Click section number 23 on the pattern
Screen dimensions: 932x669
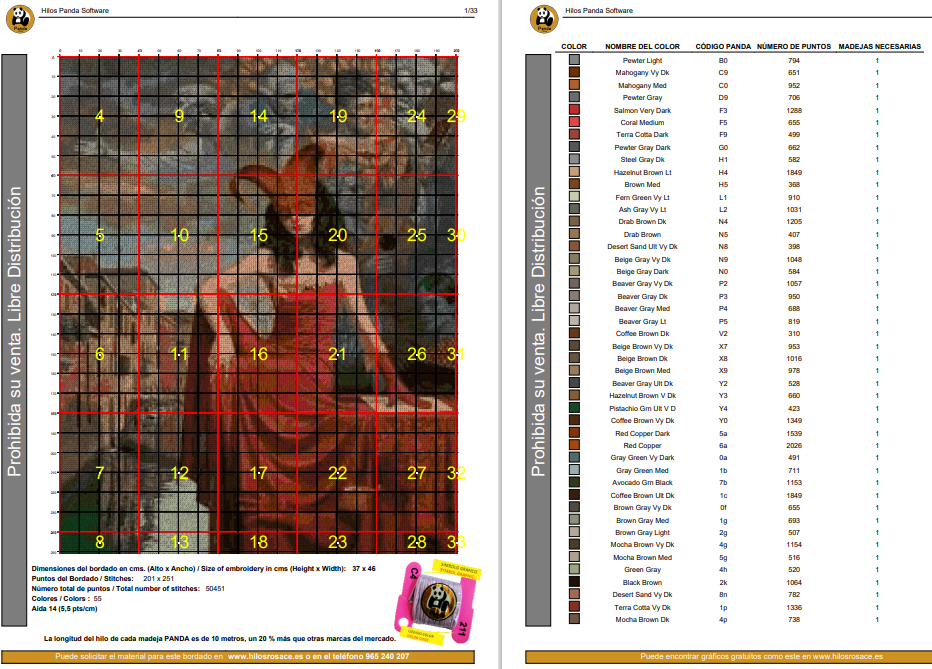(x=338, y=542)
